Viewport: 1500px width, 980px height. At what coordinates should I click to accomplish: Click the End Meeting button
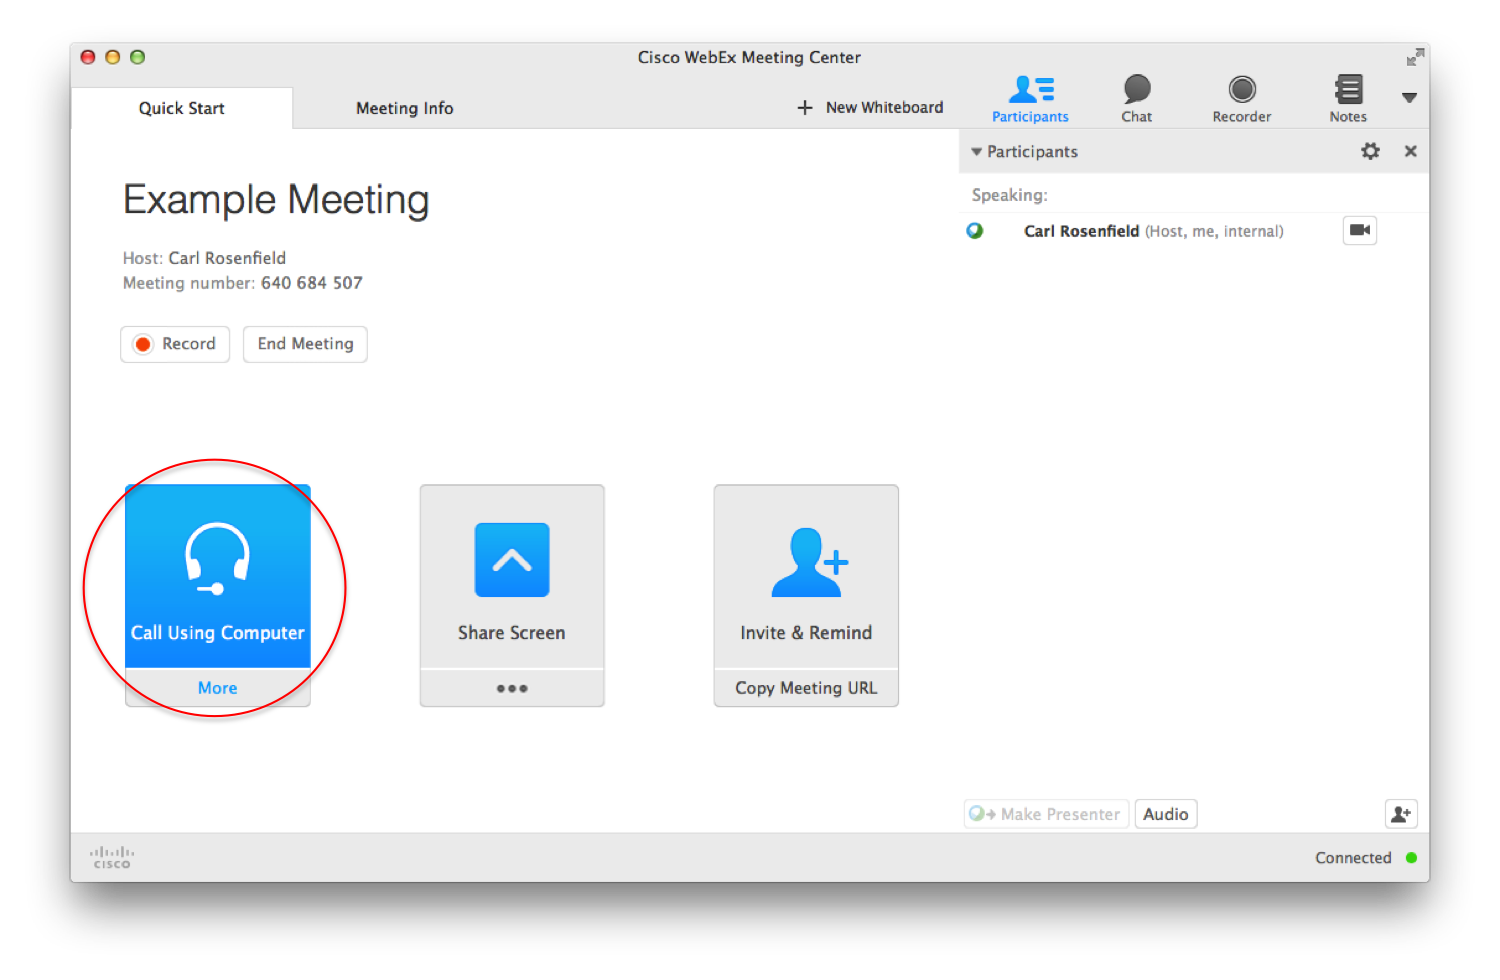pyautogui.click(x=305, y=344)
